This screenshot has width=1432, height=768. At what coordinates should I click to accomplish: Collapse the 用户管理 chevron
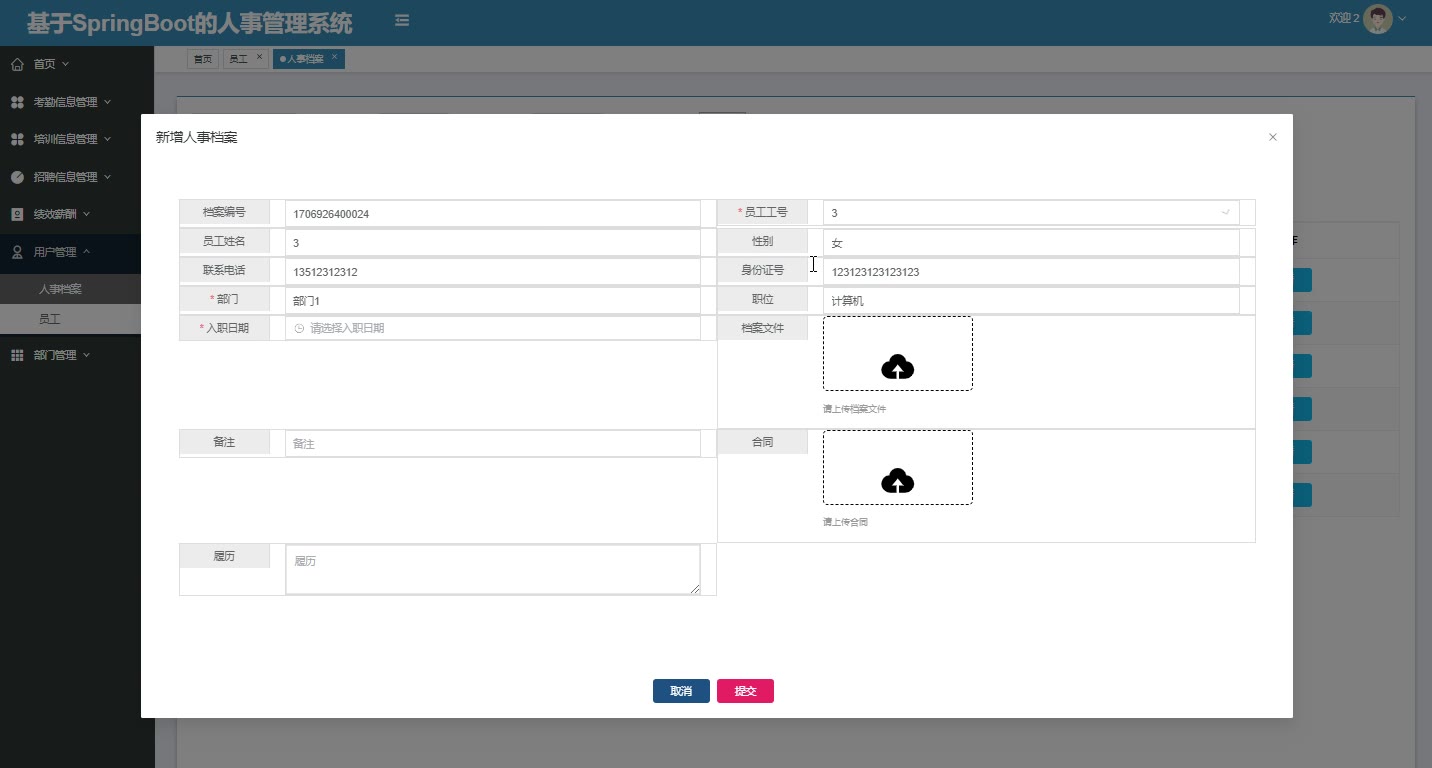(x=86, y=252)
